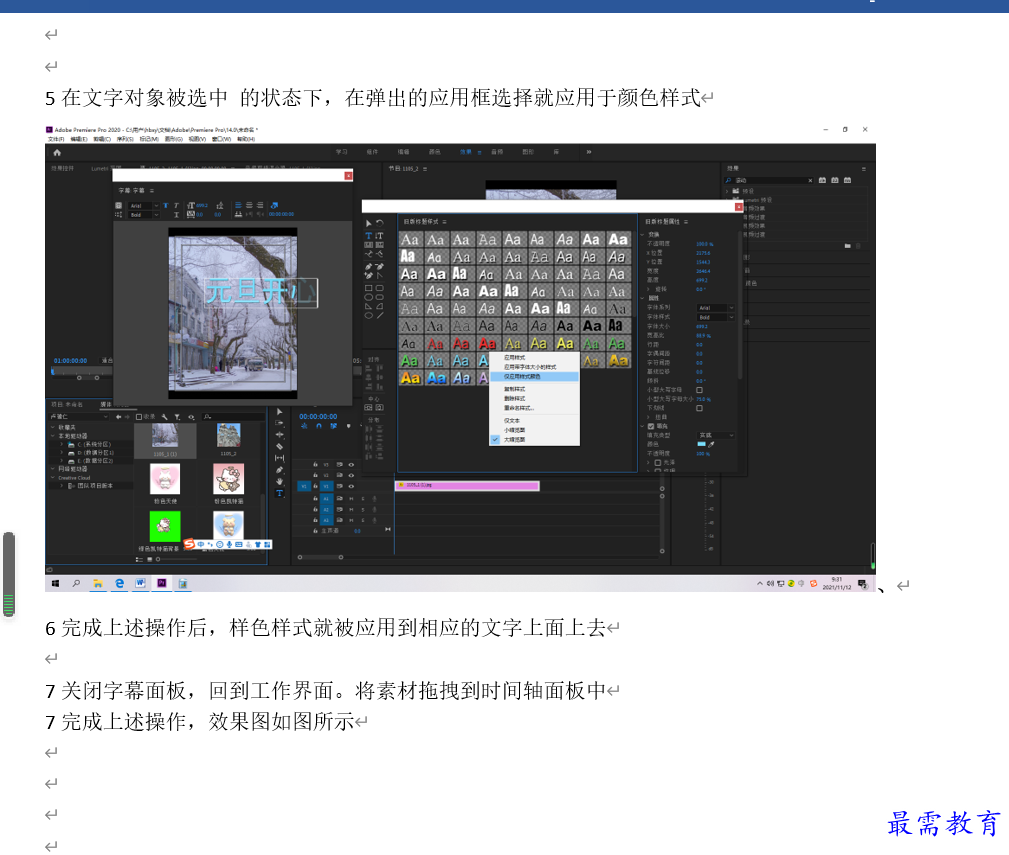Select the Line tool in the title toolbox
This screenshot has width=1009, height=855.
click(380, 315)
